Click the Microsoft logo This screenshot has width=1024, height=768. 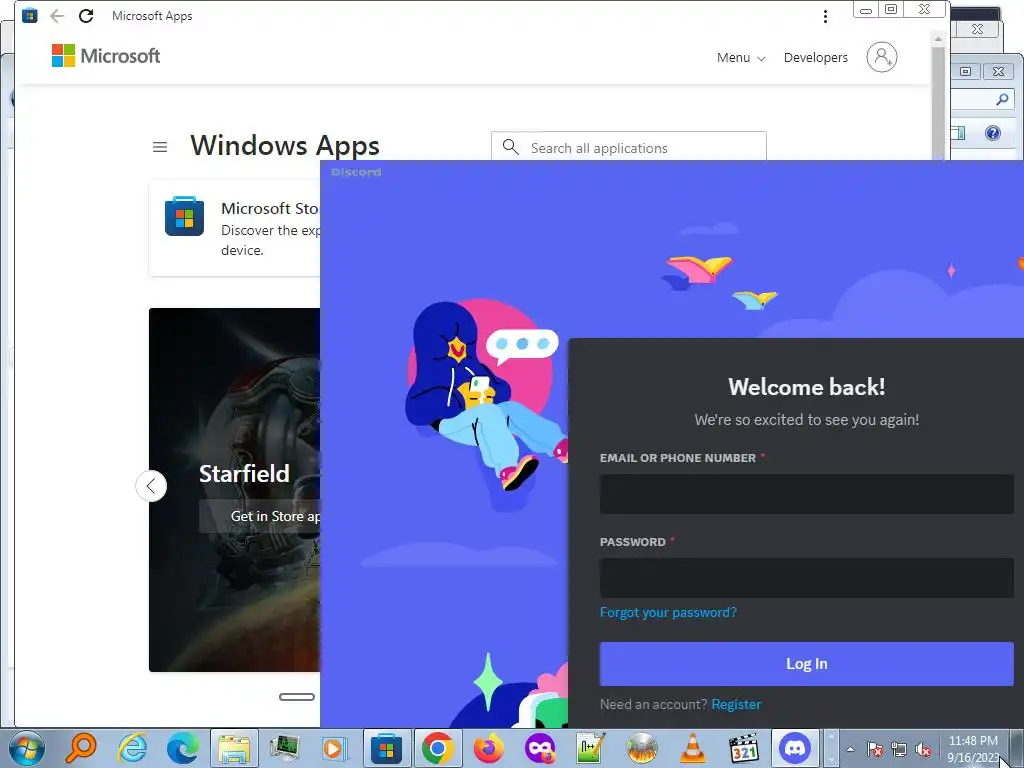click(x=106, y=56)
